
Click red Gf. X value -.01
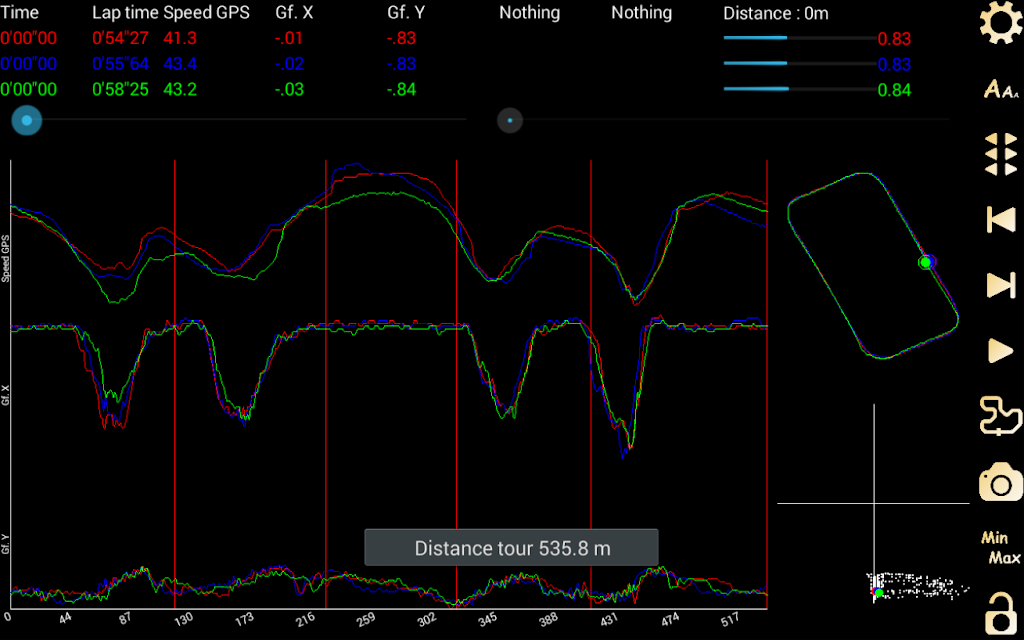pos(289,39)
